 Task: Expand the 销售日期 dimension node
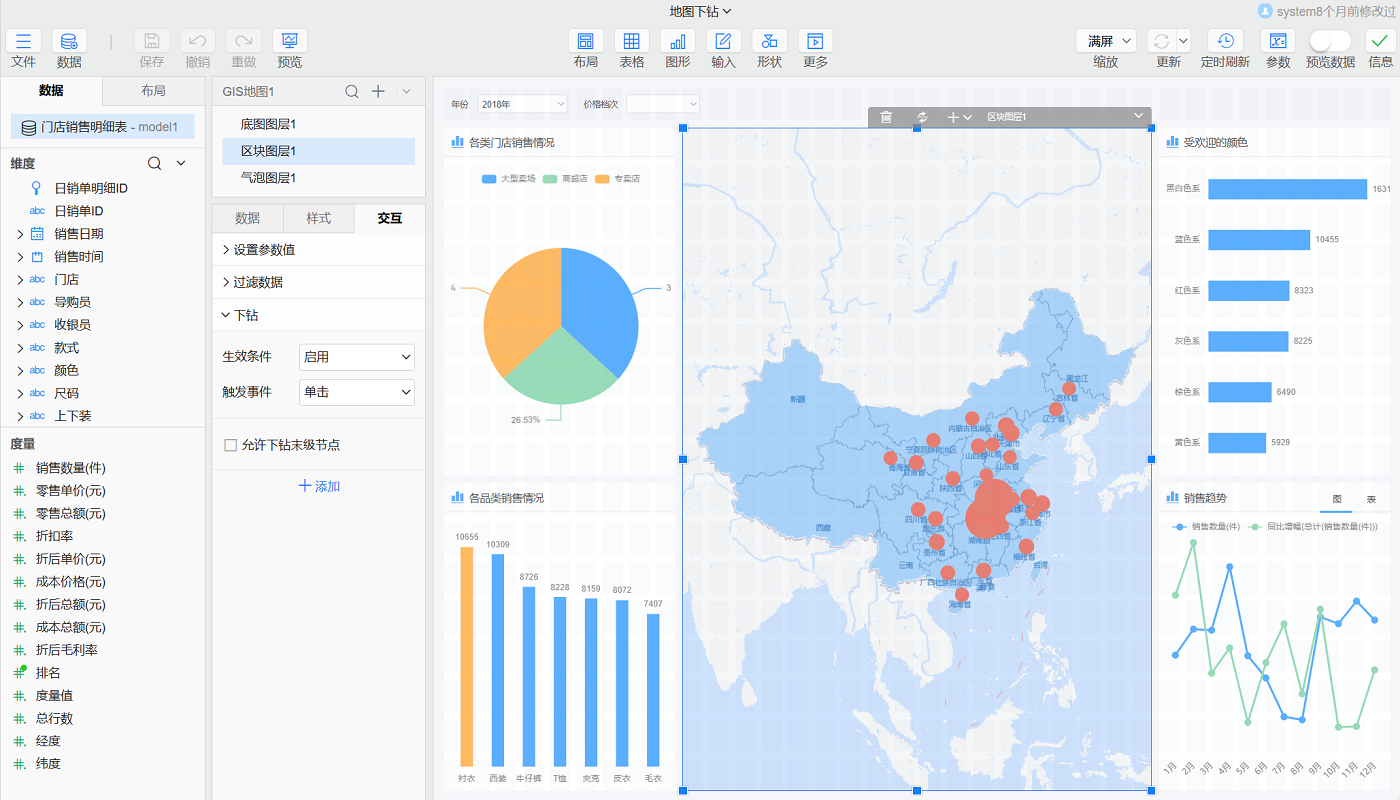click(20, 234)
